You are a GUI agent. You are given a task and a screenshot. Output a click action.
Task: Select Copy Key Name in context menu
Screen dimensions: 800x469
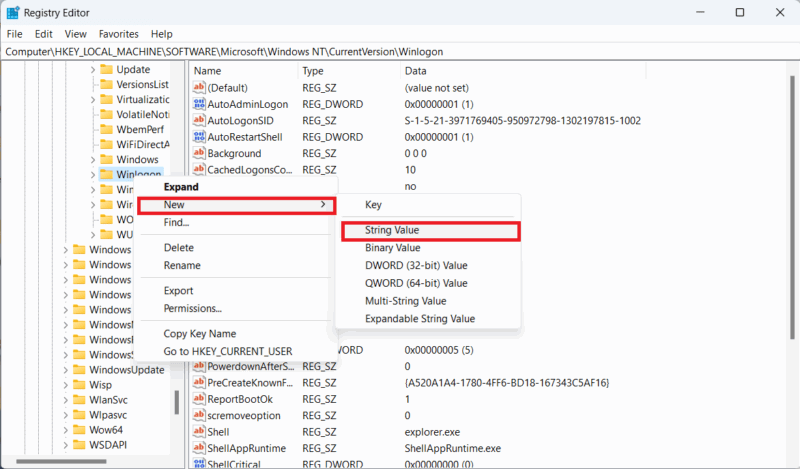[200, 333]
